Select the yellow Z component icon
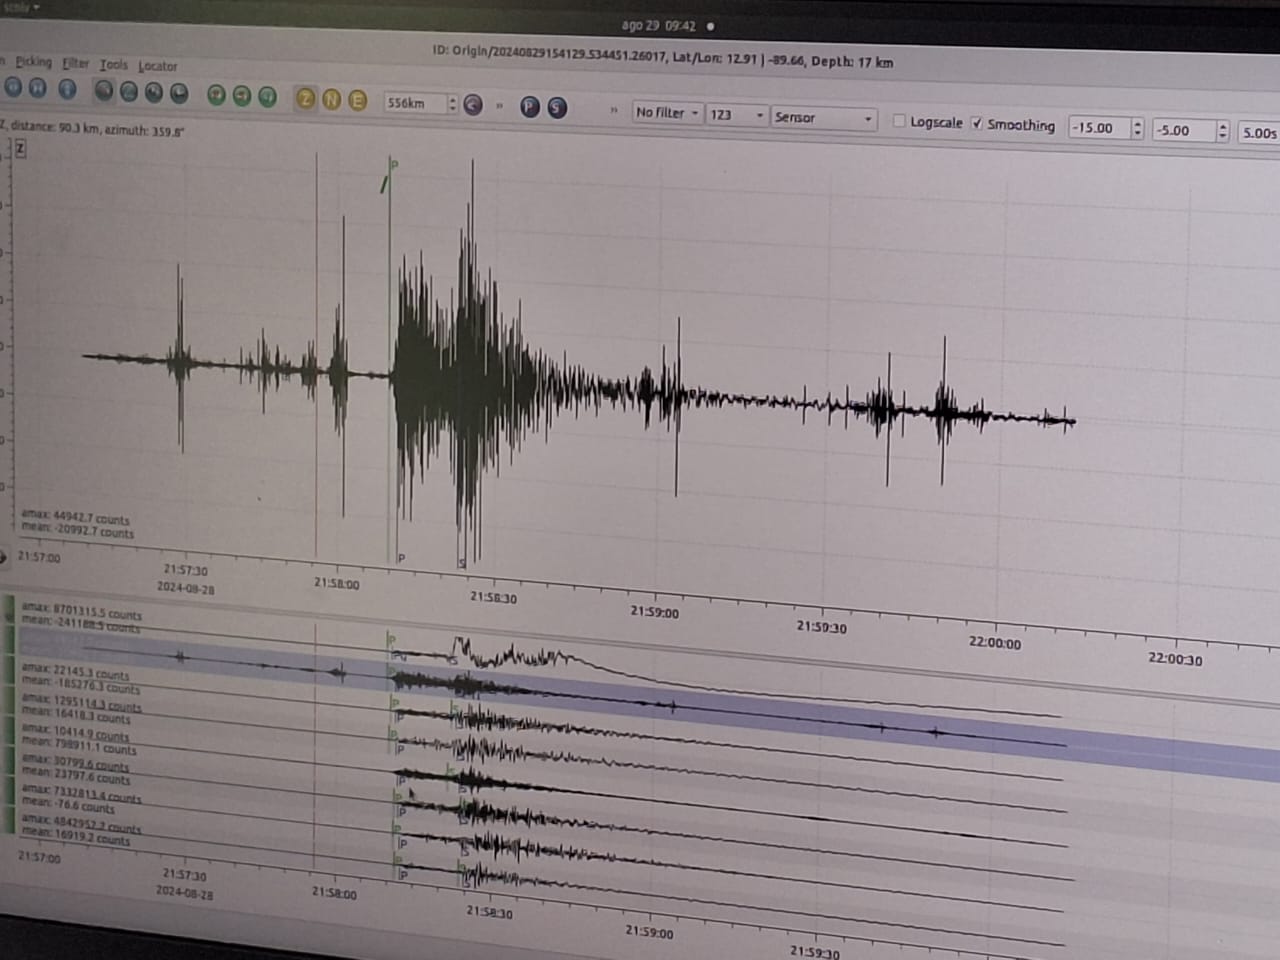Image resolution: width=1280 pixels, height=960 pixels. click(306, 98)
